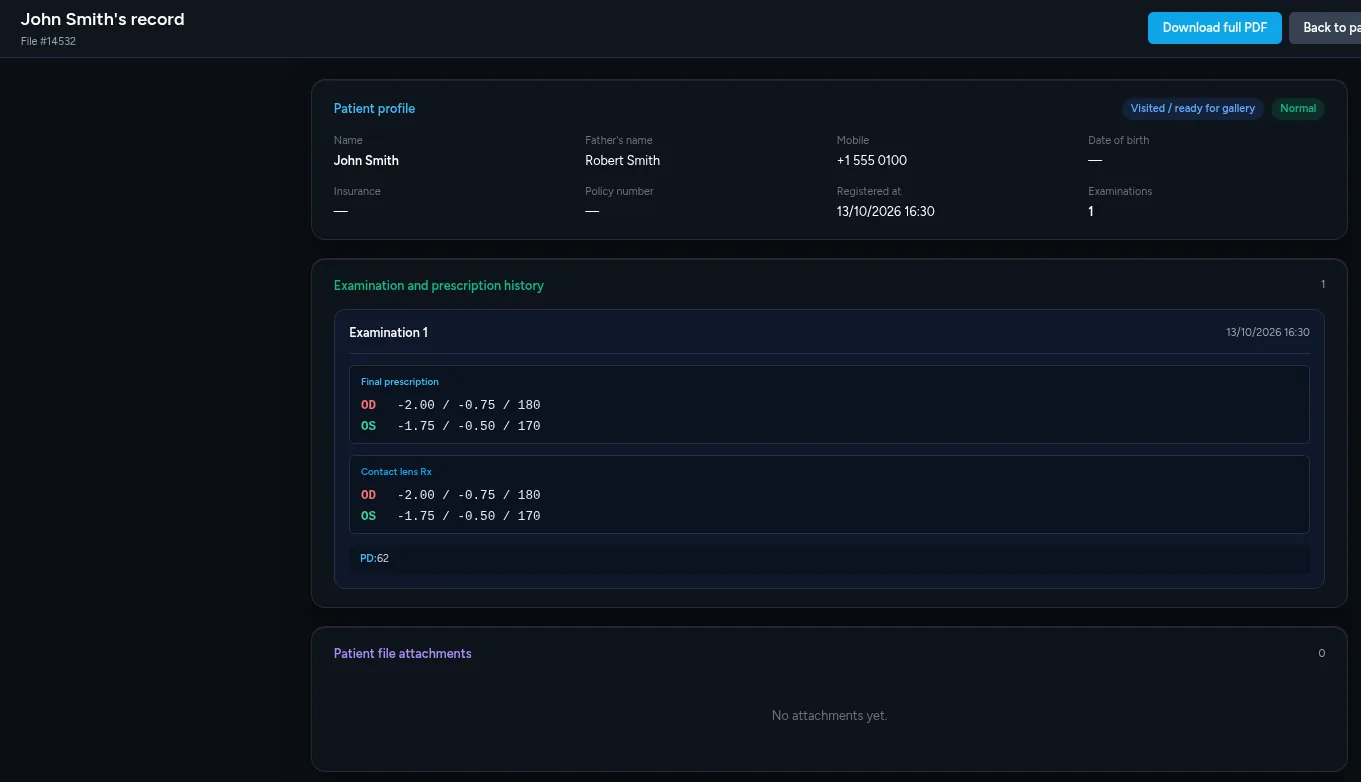Image resolution: width=1361 pixels, height=782 pixels.
Task: Click the father's name Robert Smith
Action: 622,160
